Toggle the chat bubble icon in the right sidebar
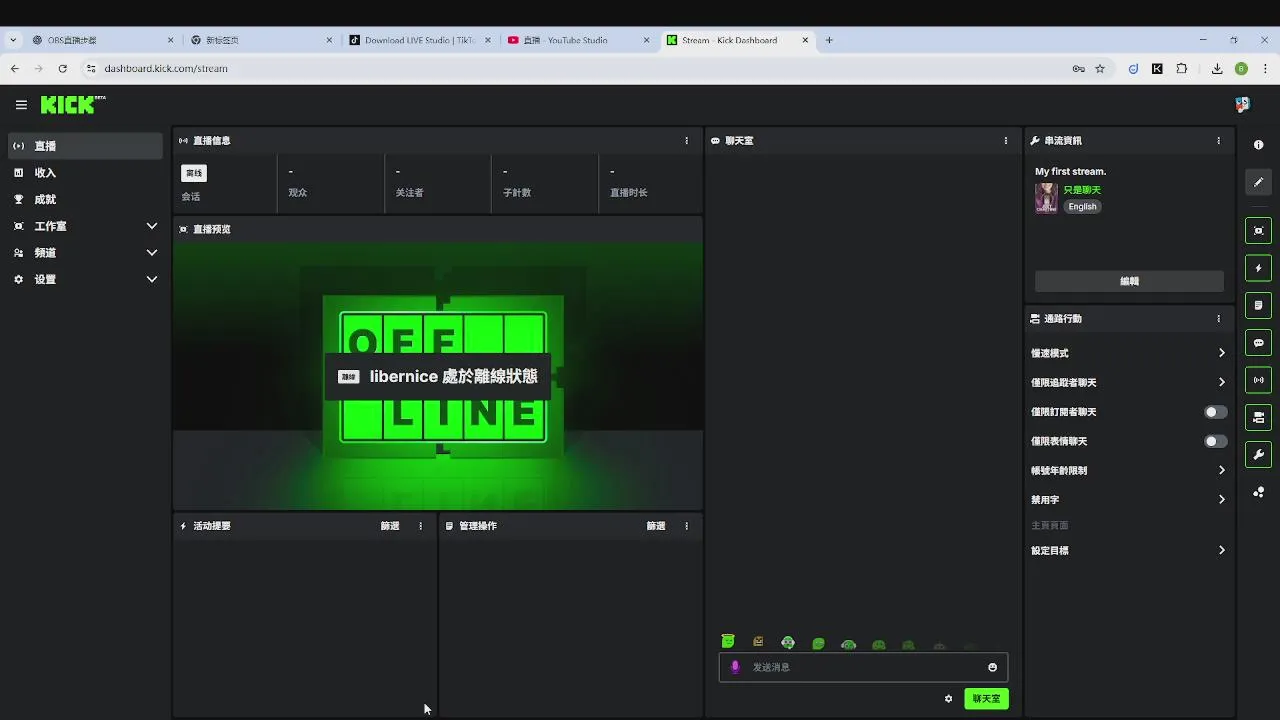Screen dimensions: 1280x720 1258,343
